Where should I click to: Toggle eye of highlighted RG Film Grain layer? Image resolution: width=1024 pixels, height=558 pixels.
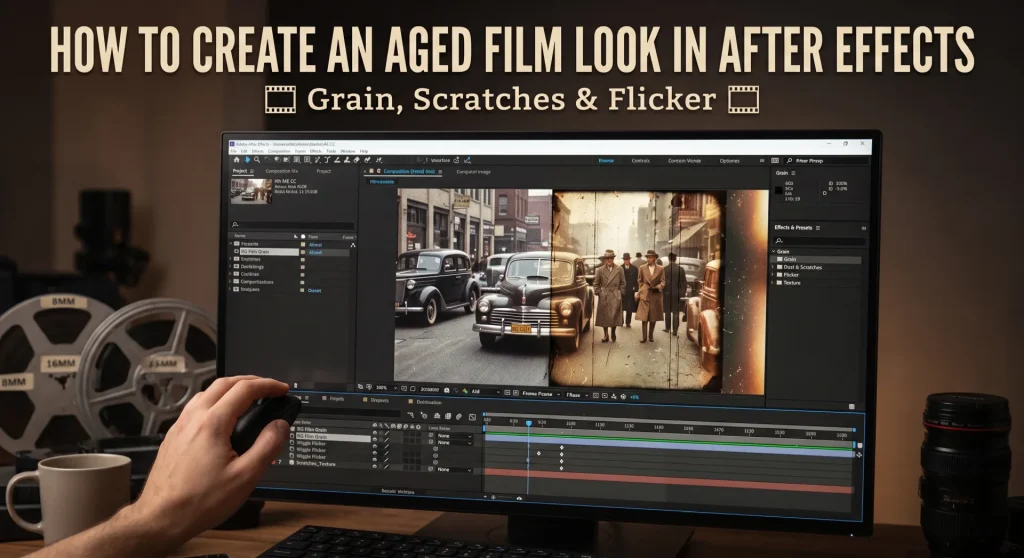[x=375, y=437]
